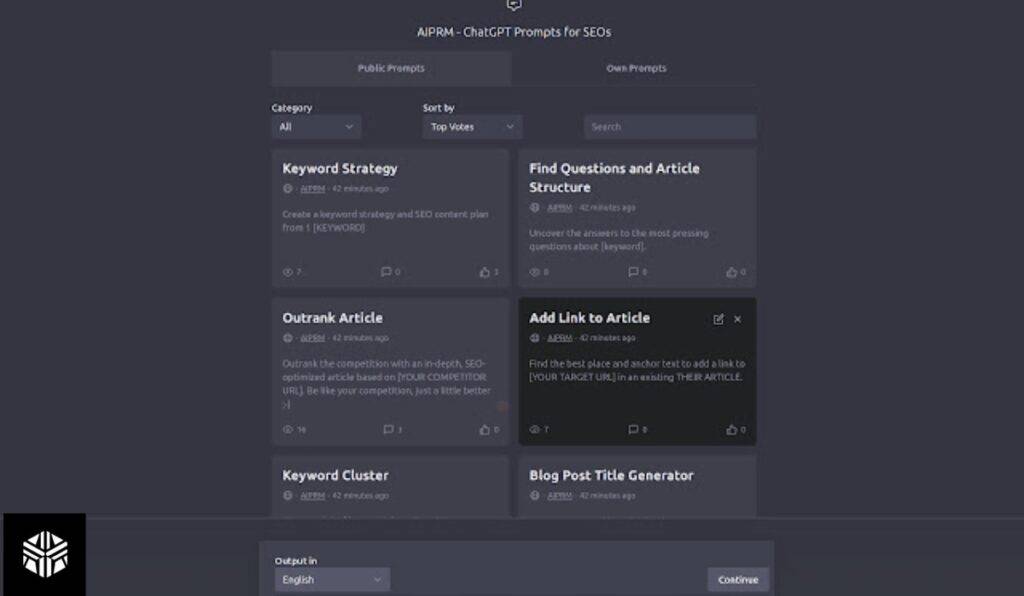
Task: Click views eye icon on Find Questions card
Action: point(534,272)
